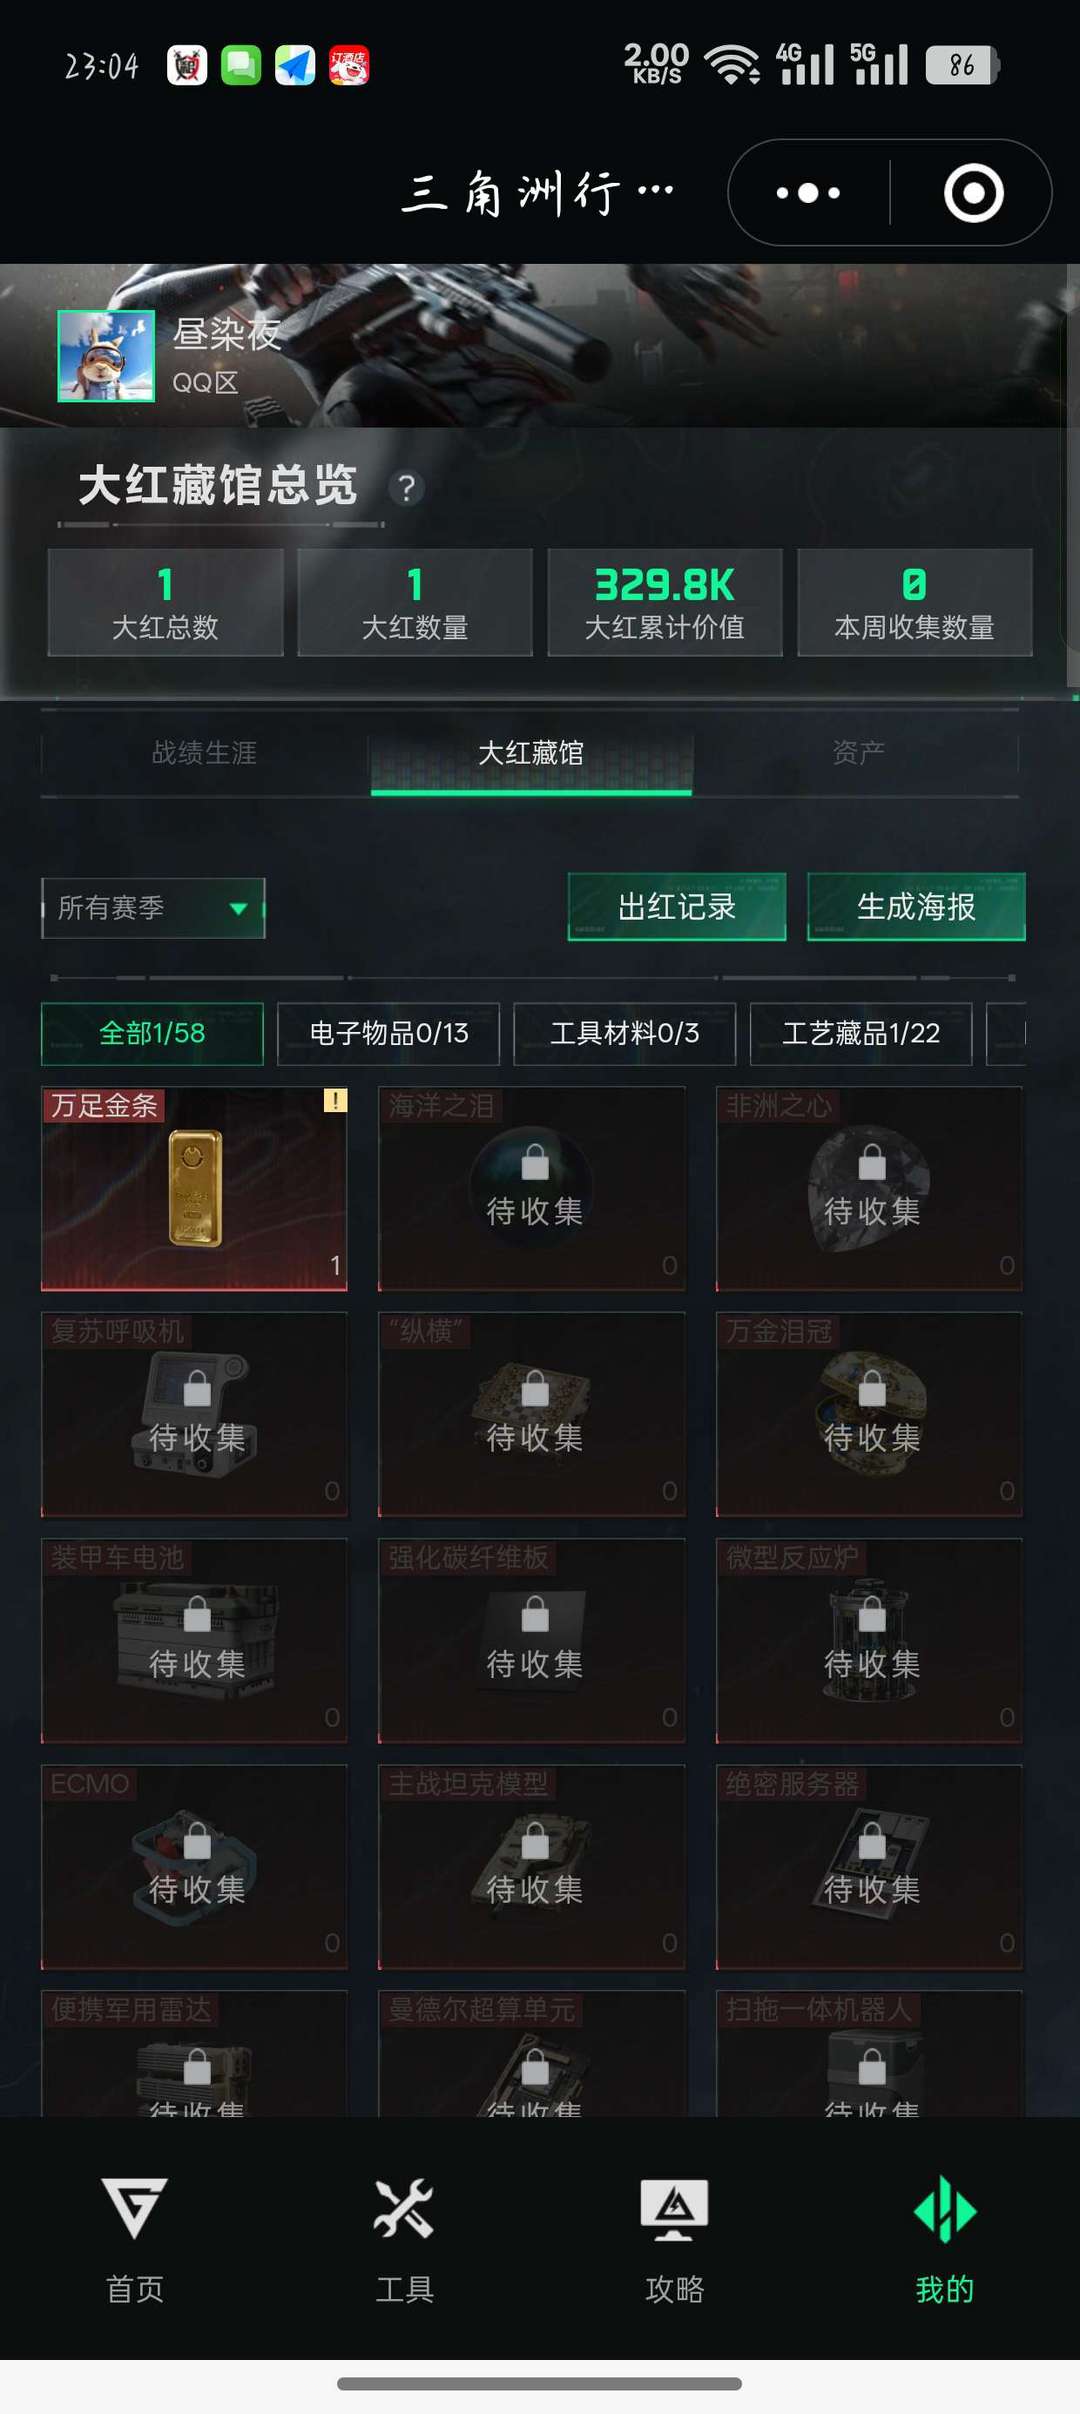
Task: Open the locked 海洋之泪 item card
Action: coord(532,1188)
